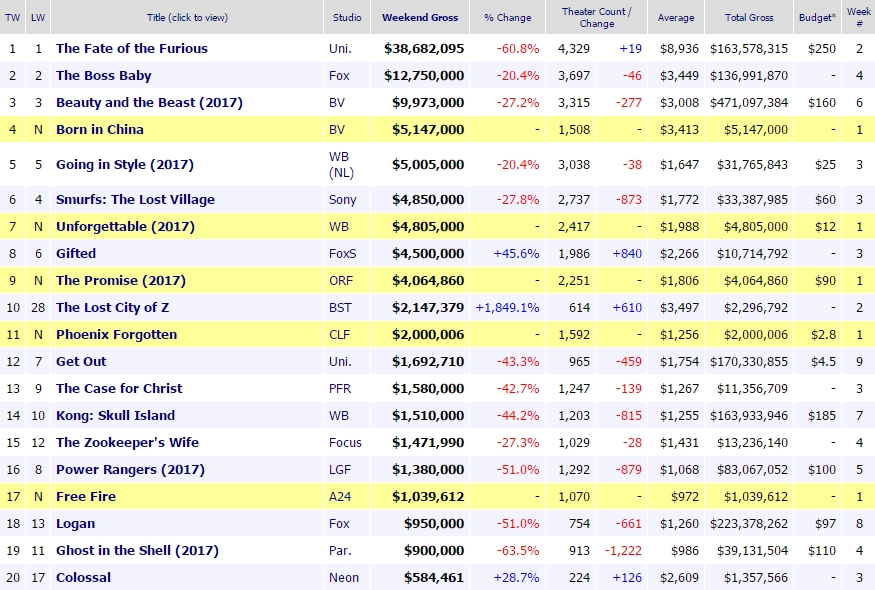Open the CLF studio link
The height and width of the screenshot is (590, 875).
(340, 334)
